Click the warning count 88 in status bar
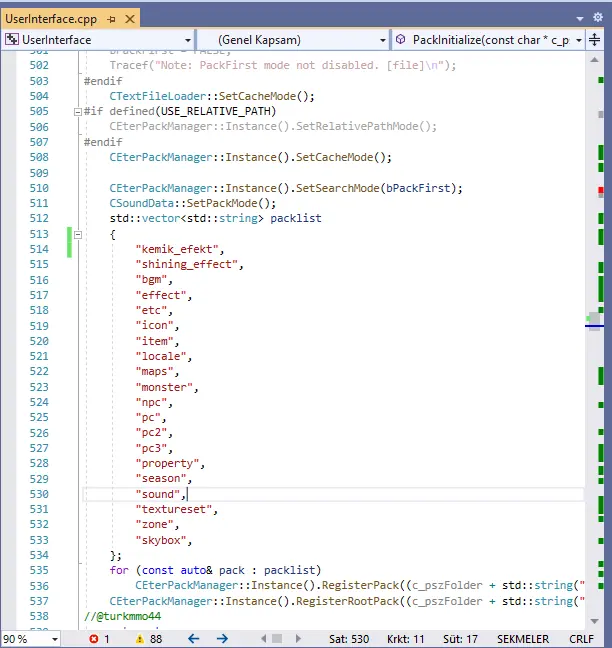Viewport: 612px width, 648px height. coord(156,639)
